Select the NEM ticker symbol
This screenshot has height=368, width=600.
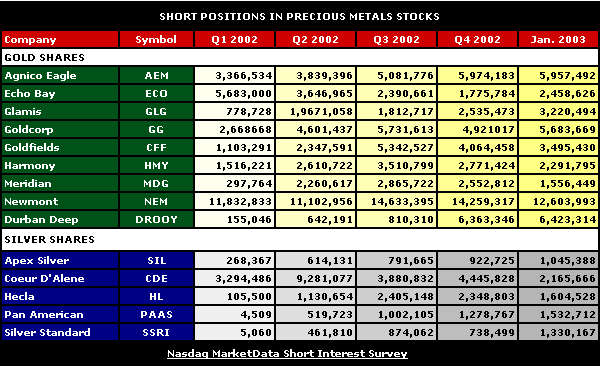tap(156, 201)
